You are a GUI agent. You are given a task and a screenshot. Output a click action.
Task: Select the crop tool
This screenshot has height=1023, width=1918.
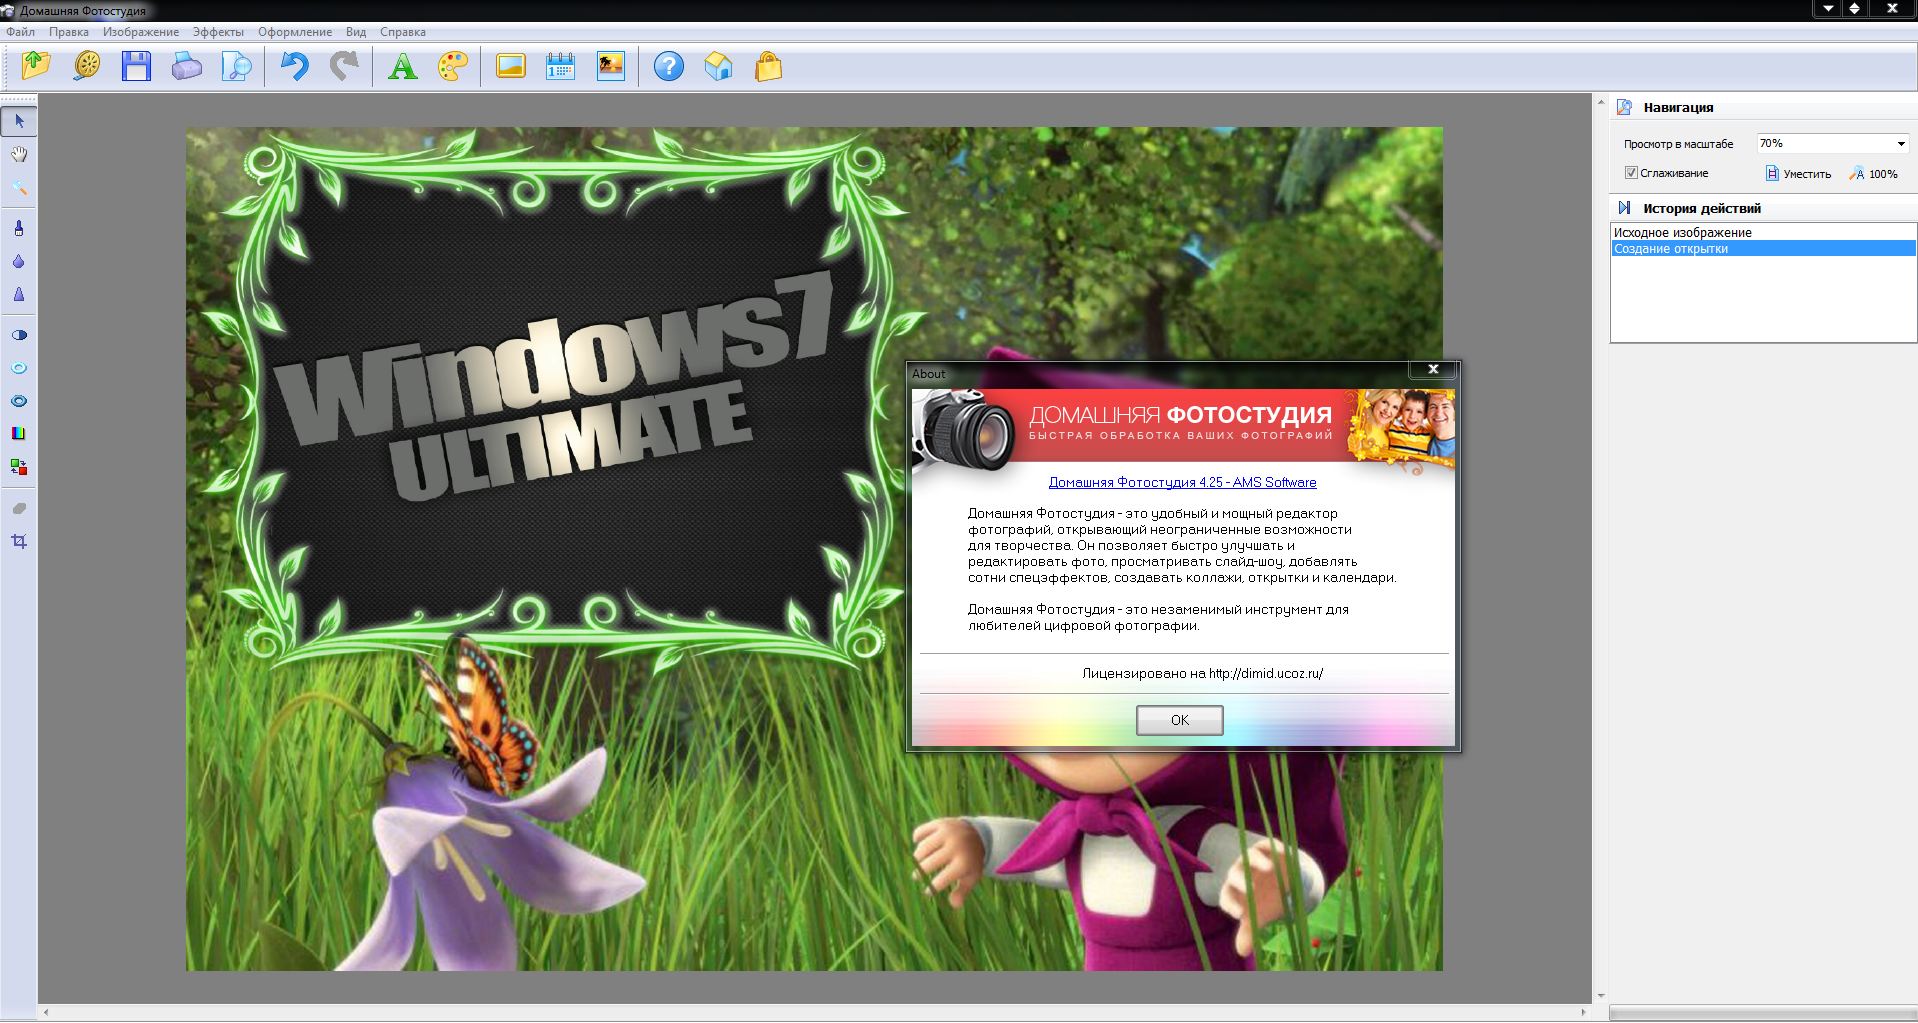[19, 541]
